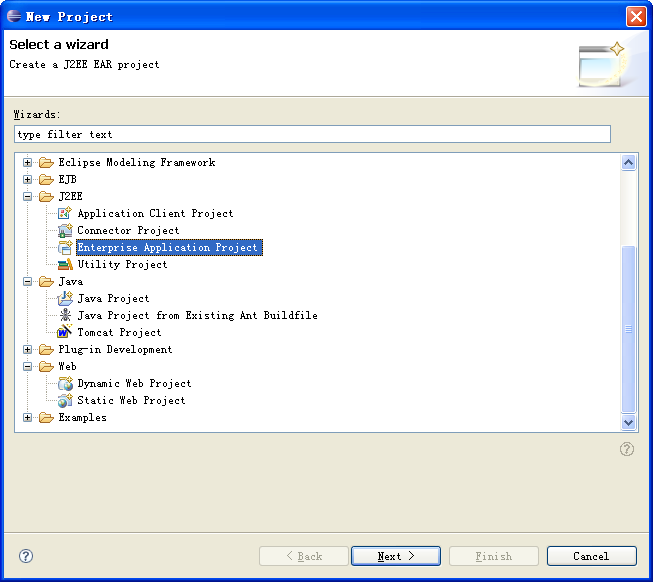653x582 pixels.
Task: Select Static Web Project label
Action: coord(131,400)
